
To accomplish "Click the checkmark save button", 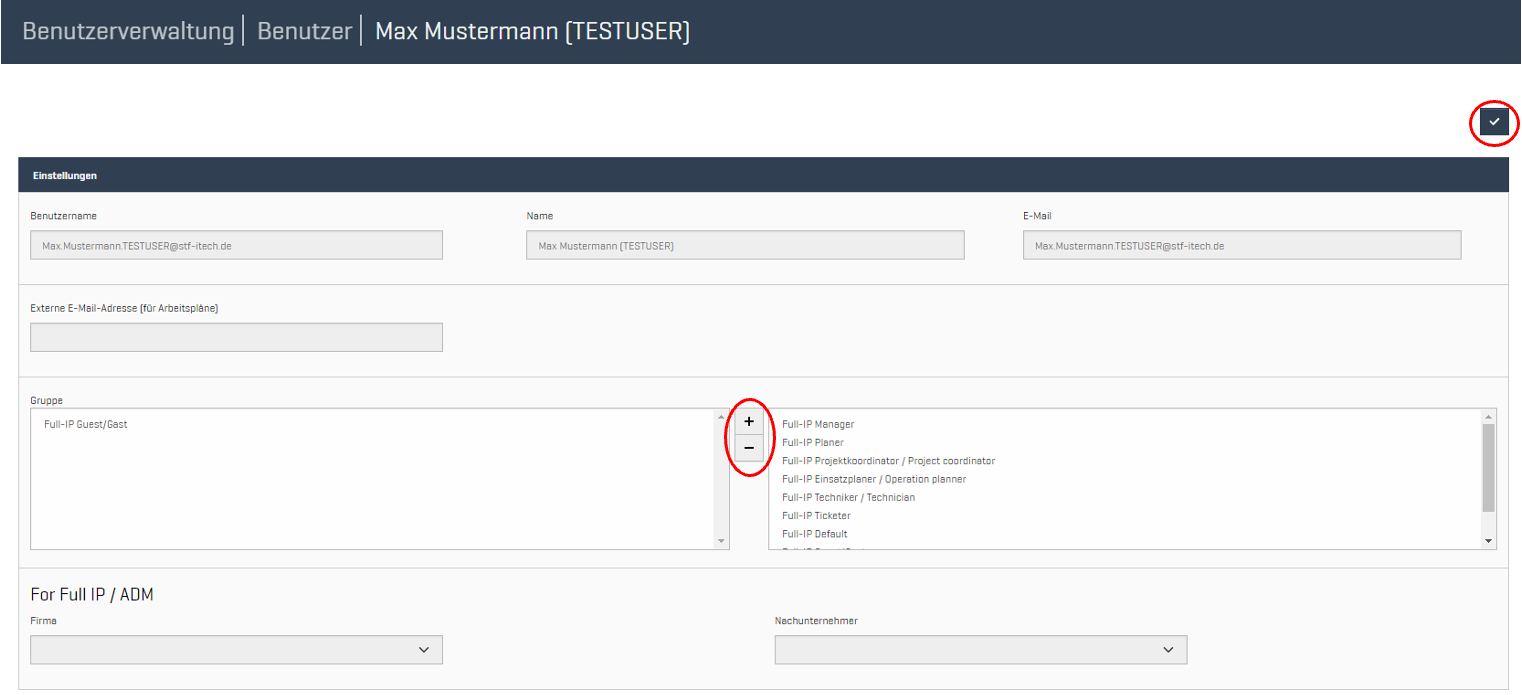I will click(1494, 122).
